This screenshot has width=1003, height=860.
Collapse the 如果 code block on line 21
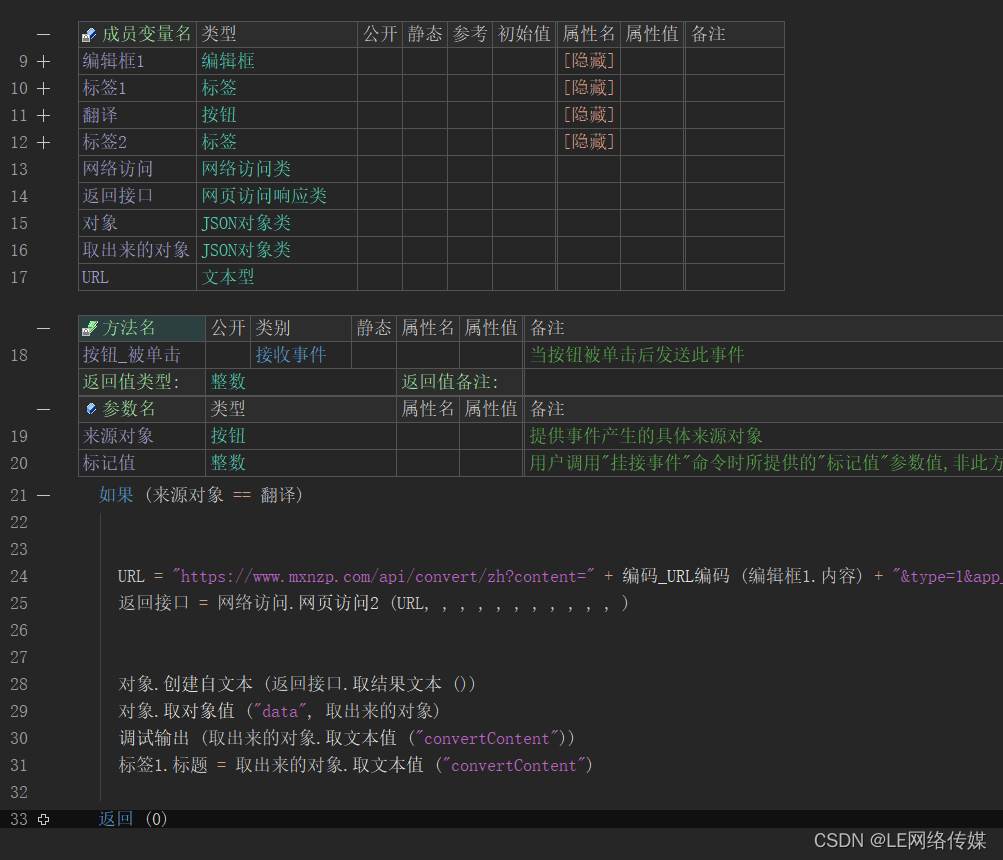41,494
